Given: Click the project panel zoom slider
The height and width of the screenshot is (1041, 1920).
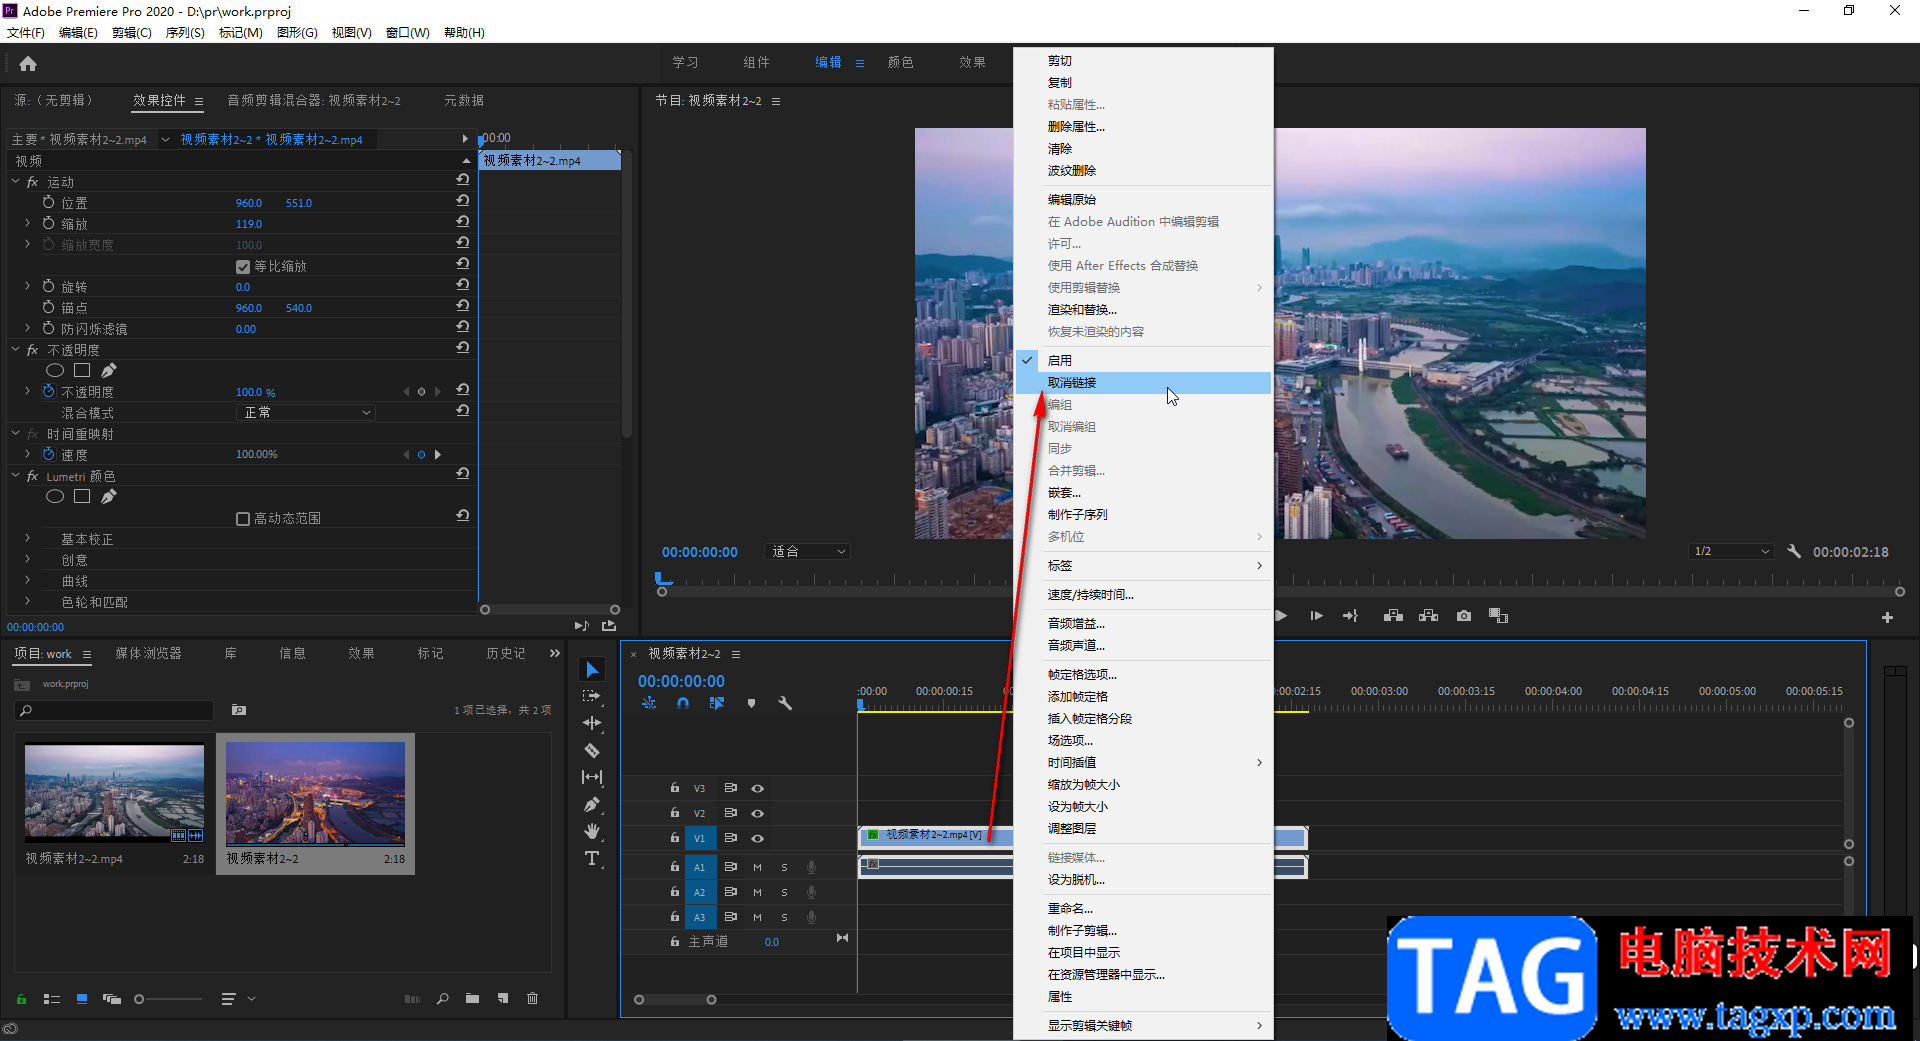Looking at the screenshot, I should (140, 998).
